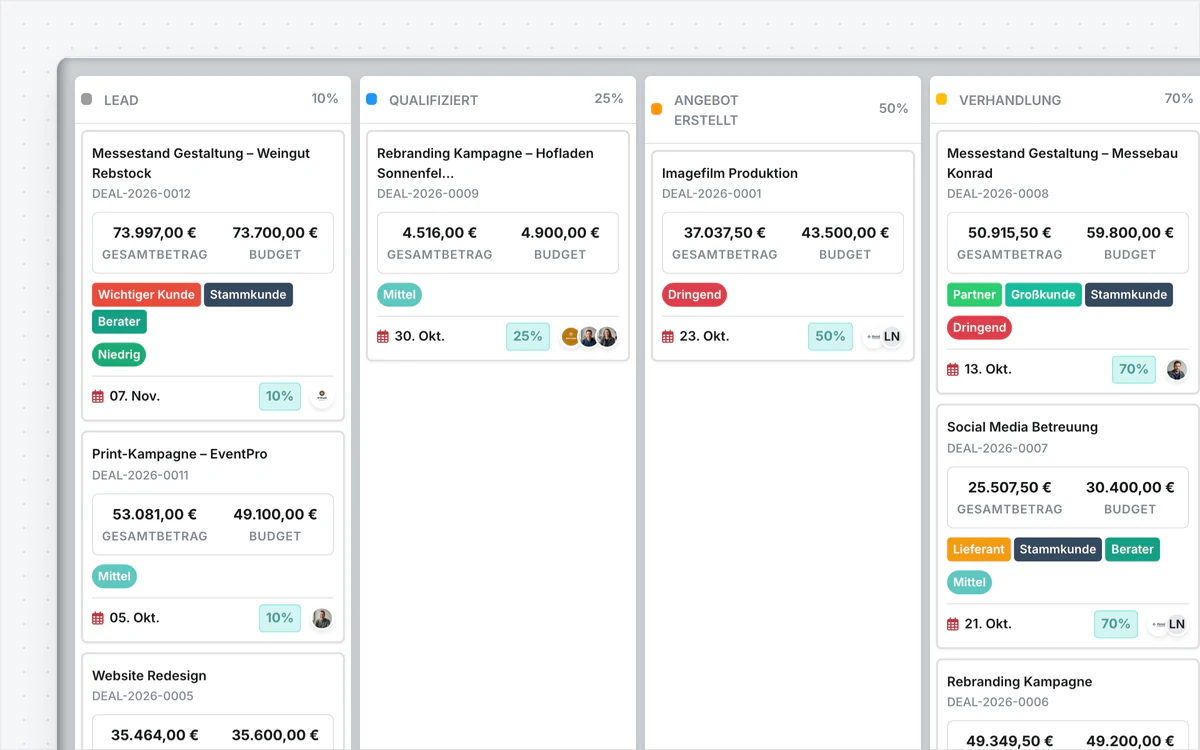Click calendar icon next to 05. Okt.

tap(98, 619)
